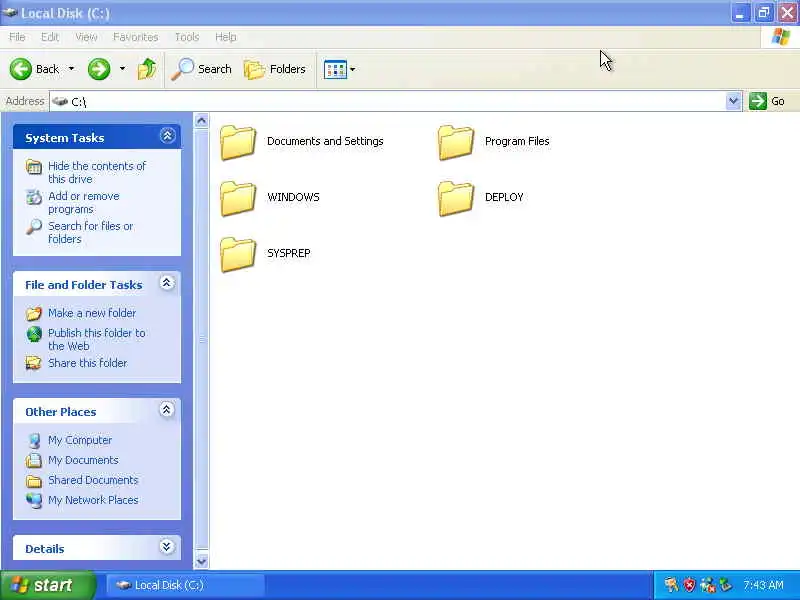The image size is (800, 600).
Task: Click the Views icon in toolbar
Action: 335,69
